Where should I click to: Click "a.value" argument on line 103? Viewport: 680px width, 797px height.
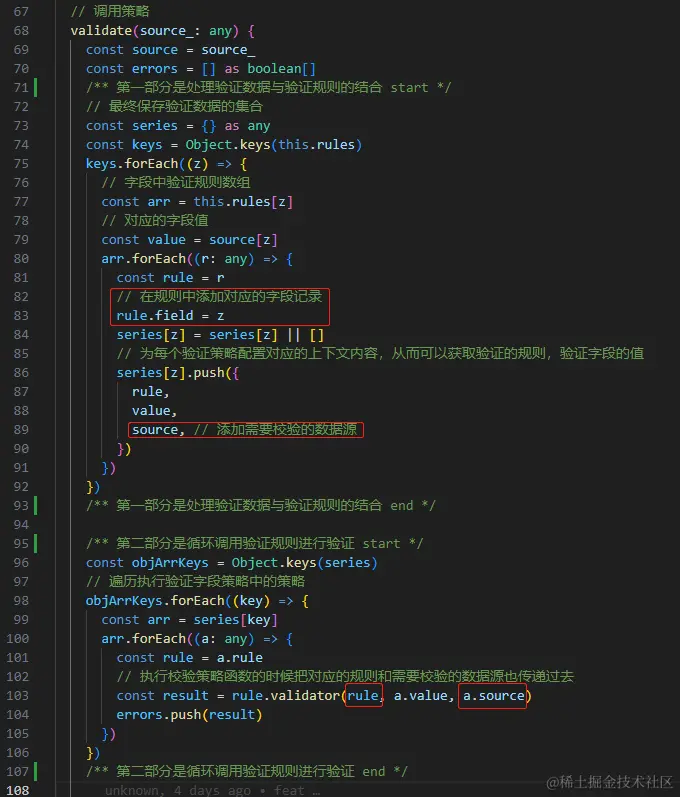(421, 696)
